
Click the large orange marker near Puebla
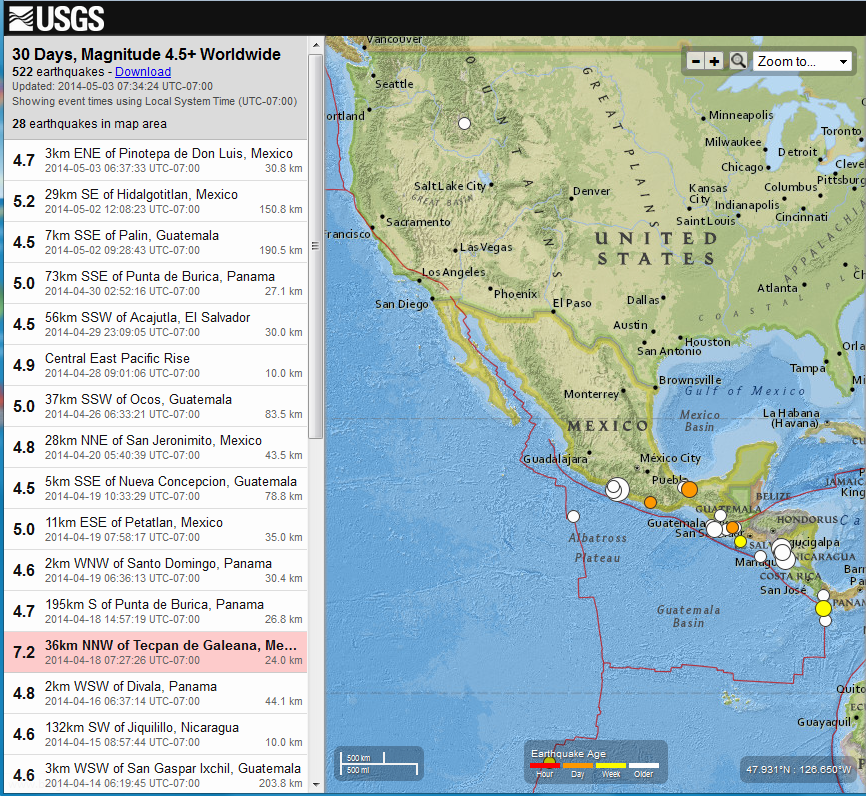pyautogui.click(x=689, y=489)
